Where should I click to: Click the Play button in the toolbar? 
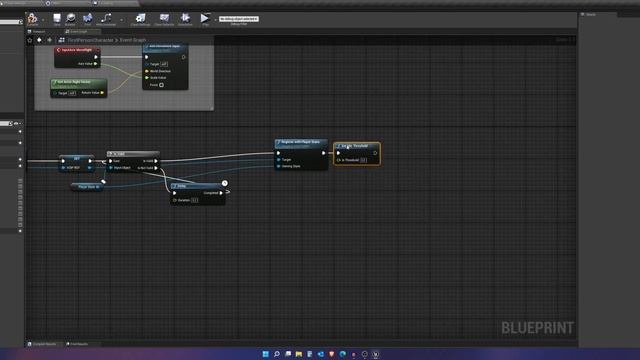204,19
